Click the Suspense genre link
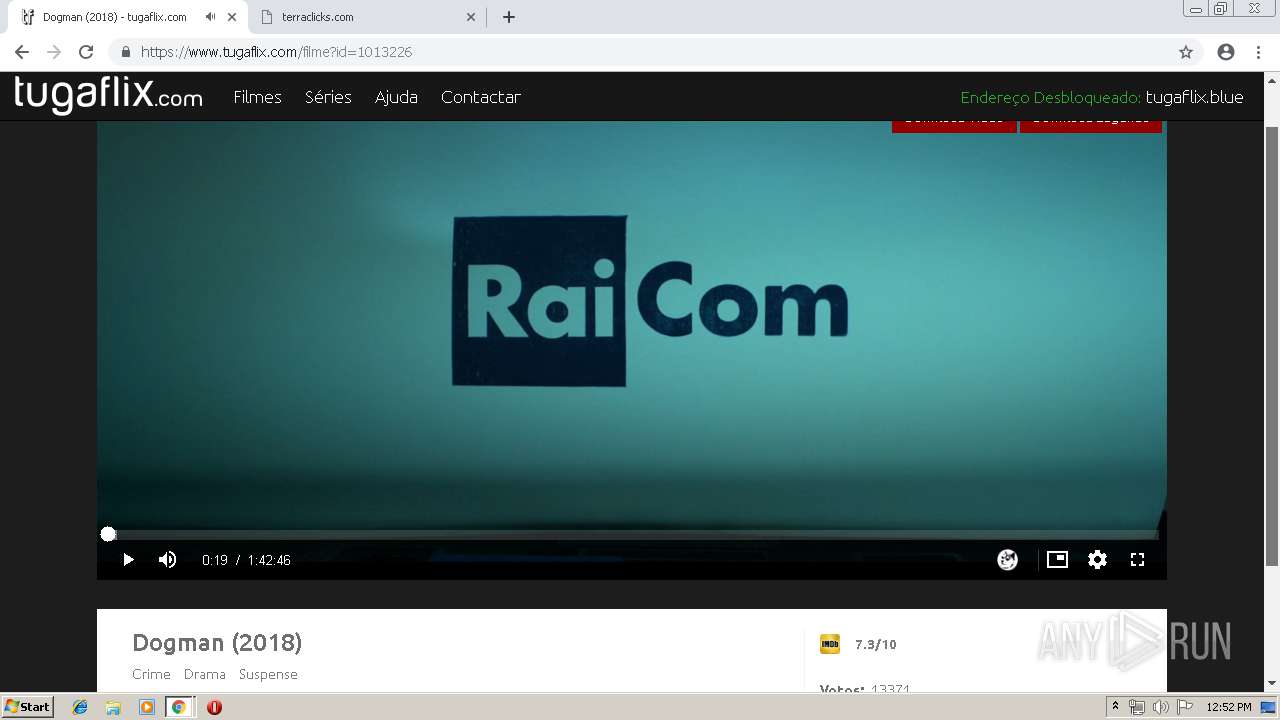Viewport: 1280px width, 720px height. click(268, 674)
